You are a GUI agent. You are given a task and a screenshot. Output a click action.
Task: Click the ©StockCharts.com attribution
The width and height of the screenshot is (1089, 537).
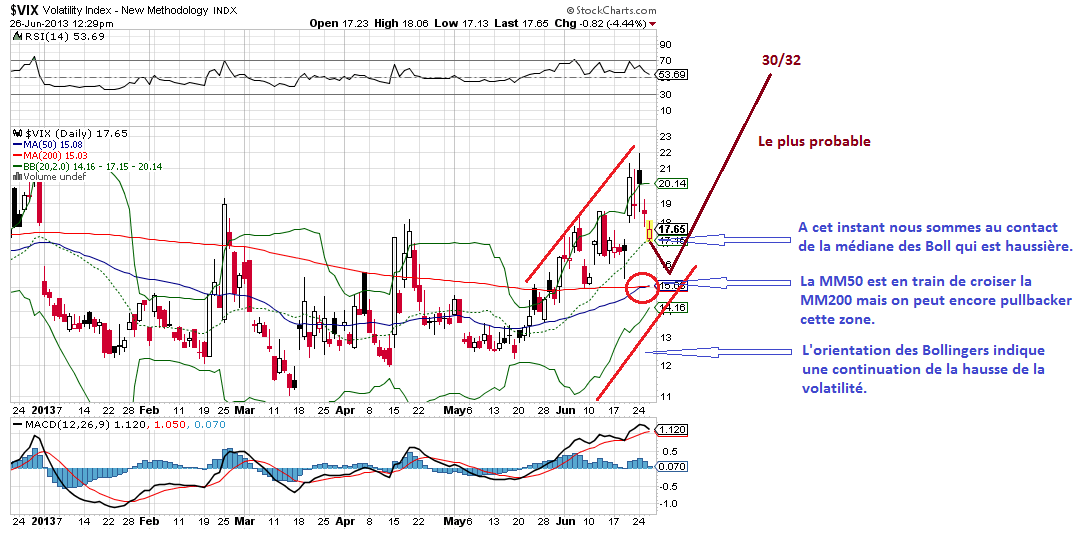pos(611,10)
